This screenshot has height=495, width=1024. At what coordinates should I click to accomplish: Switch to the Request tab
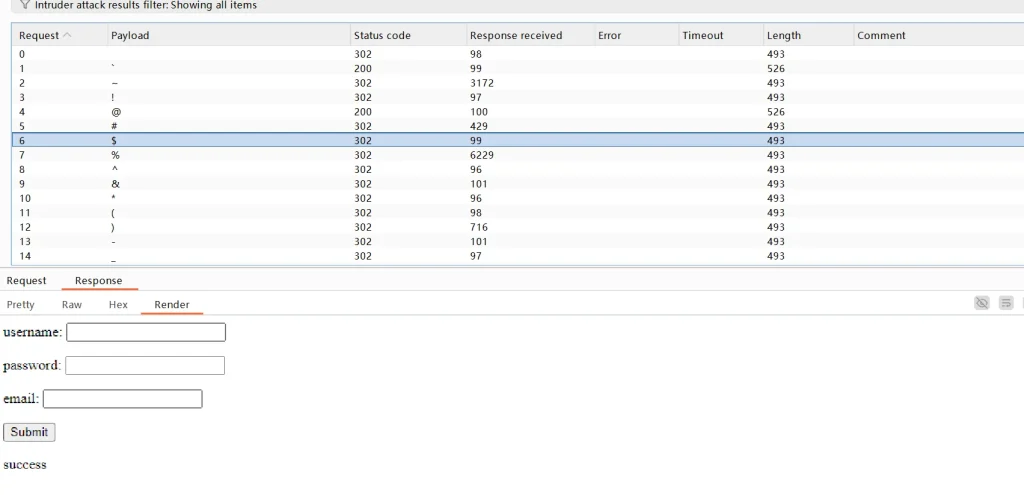pos(27,281)
